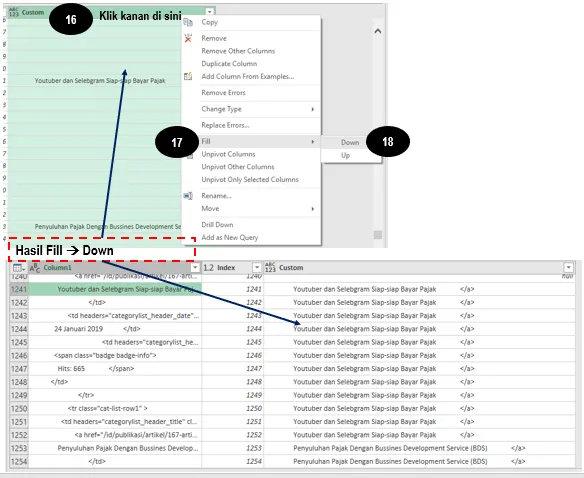This screenshot has width=584, height=478.
Task: Select the upper Custom column header
Action: 111,12
